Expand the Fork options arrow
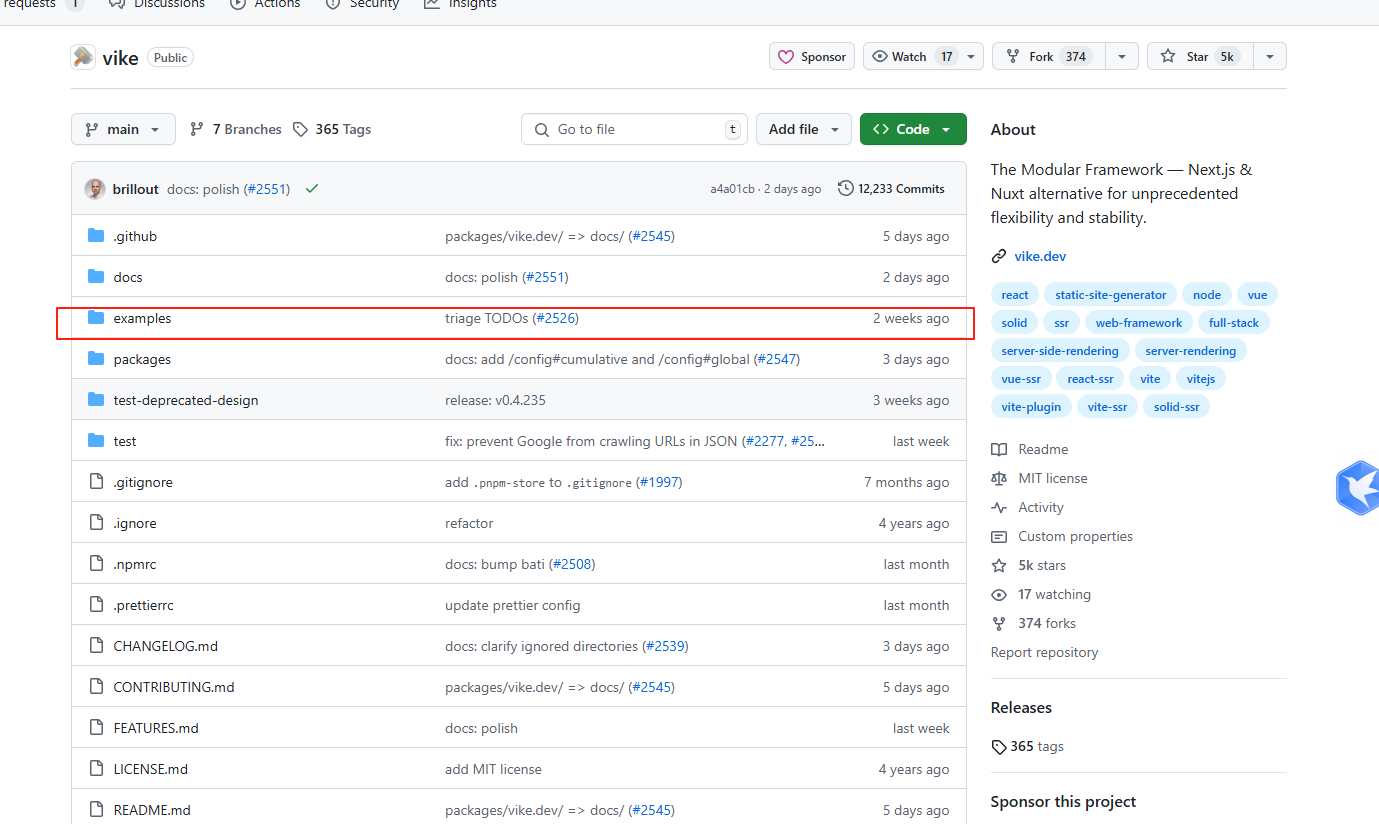 pyautogui.click(x=1121, y=57)
